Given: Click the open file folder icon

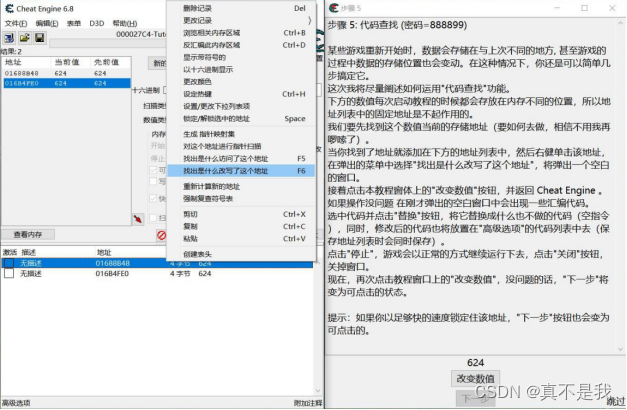Looking at the screenshot, I should pos(25,38).
